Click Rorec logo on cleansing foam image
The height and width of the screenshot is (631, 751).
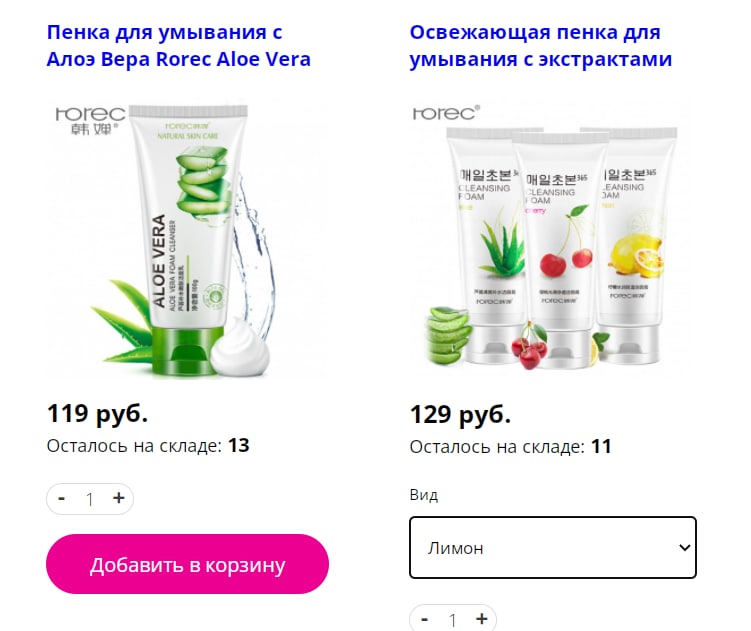click(446, 113)
